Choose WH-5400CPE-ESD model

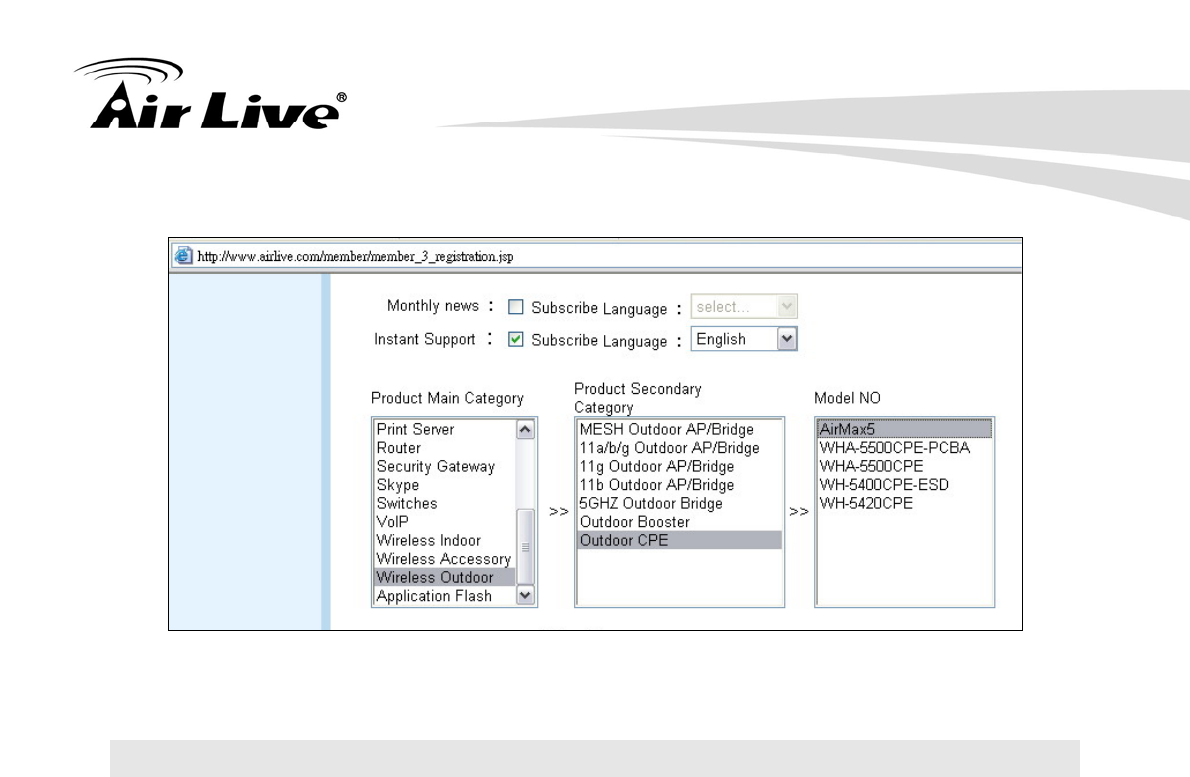point(905,485)
